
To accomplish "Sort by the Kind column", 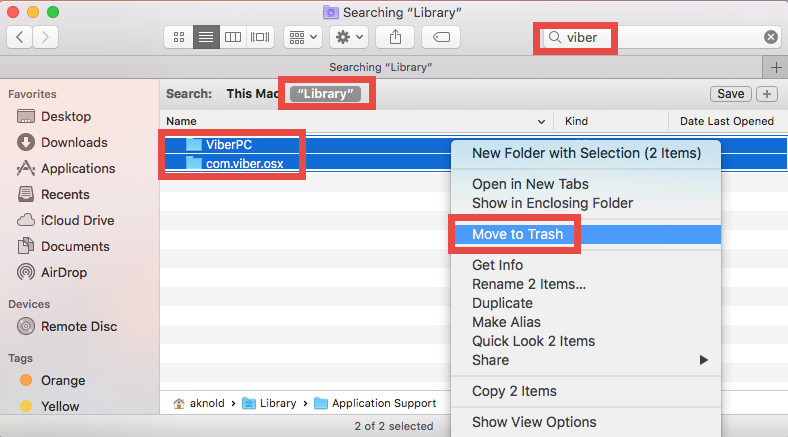I will [576, 121].
